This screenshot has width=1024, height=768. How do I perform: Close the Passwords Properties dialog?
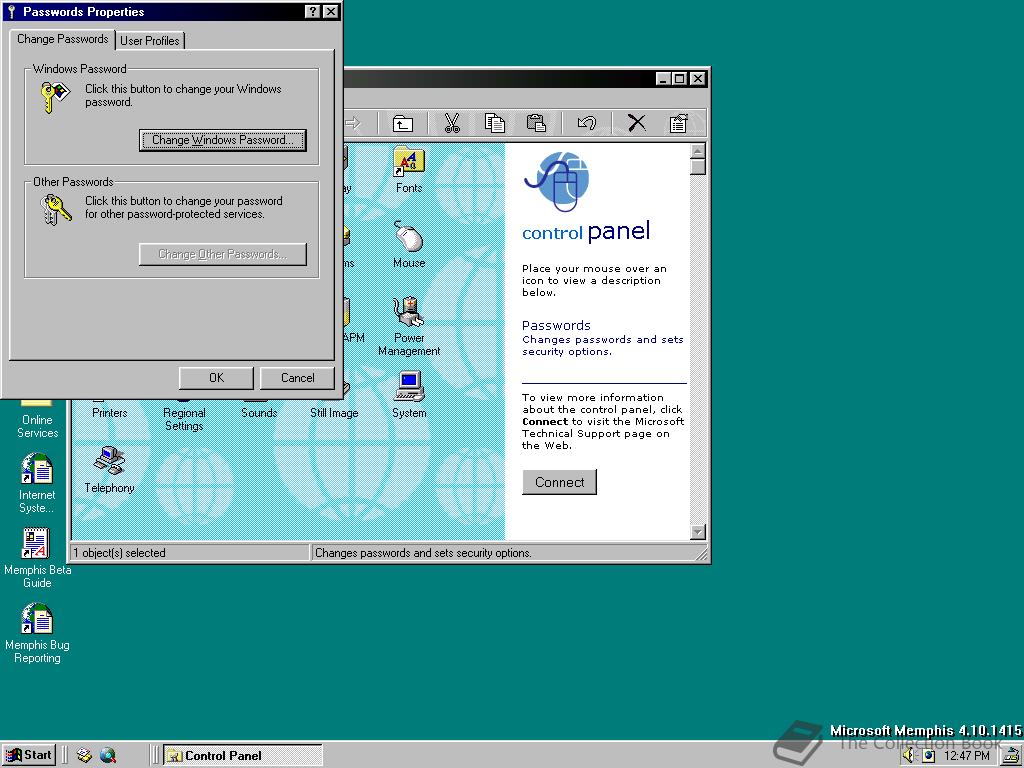point(331,12)
